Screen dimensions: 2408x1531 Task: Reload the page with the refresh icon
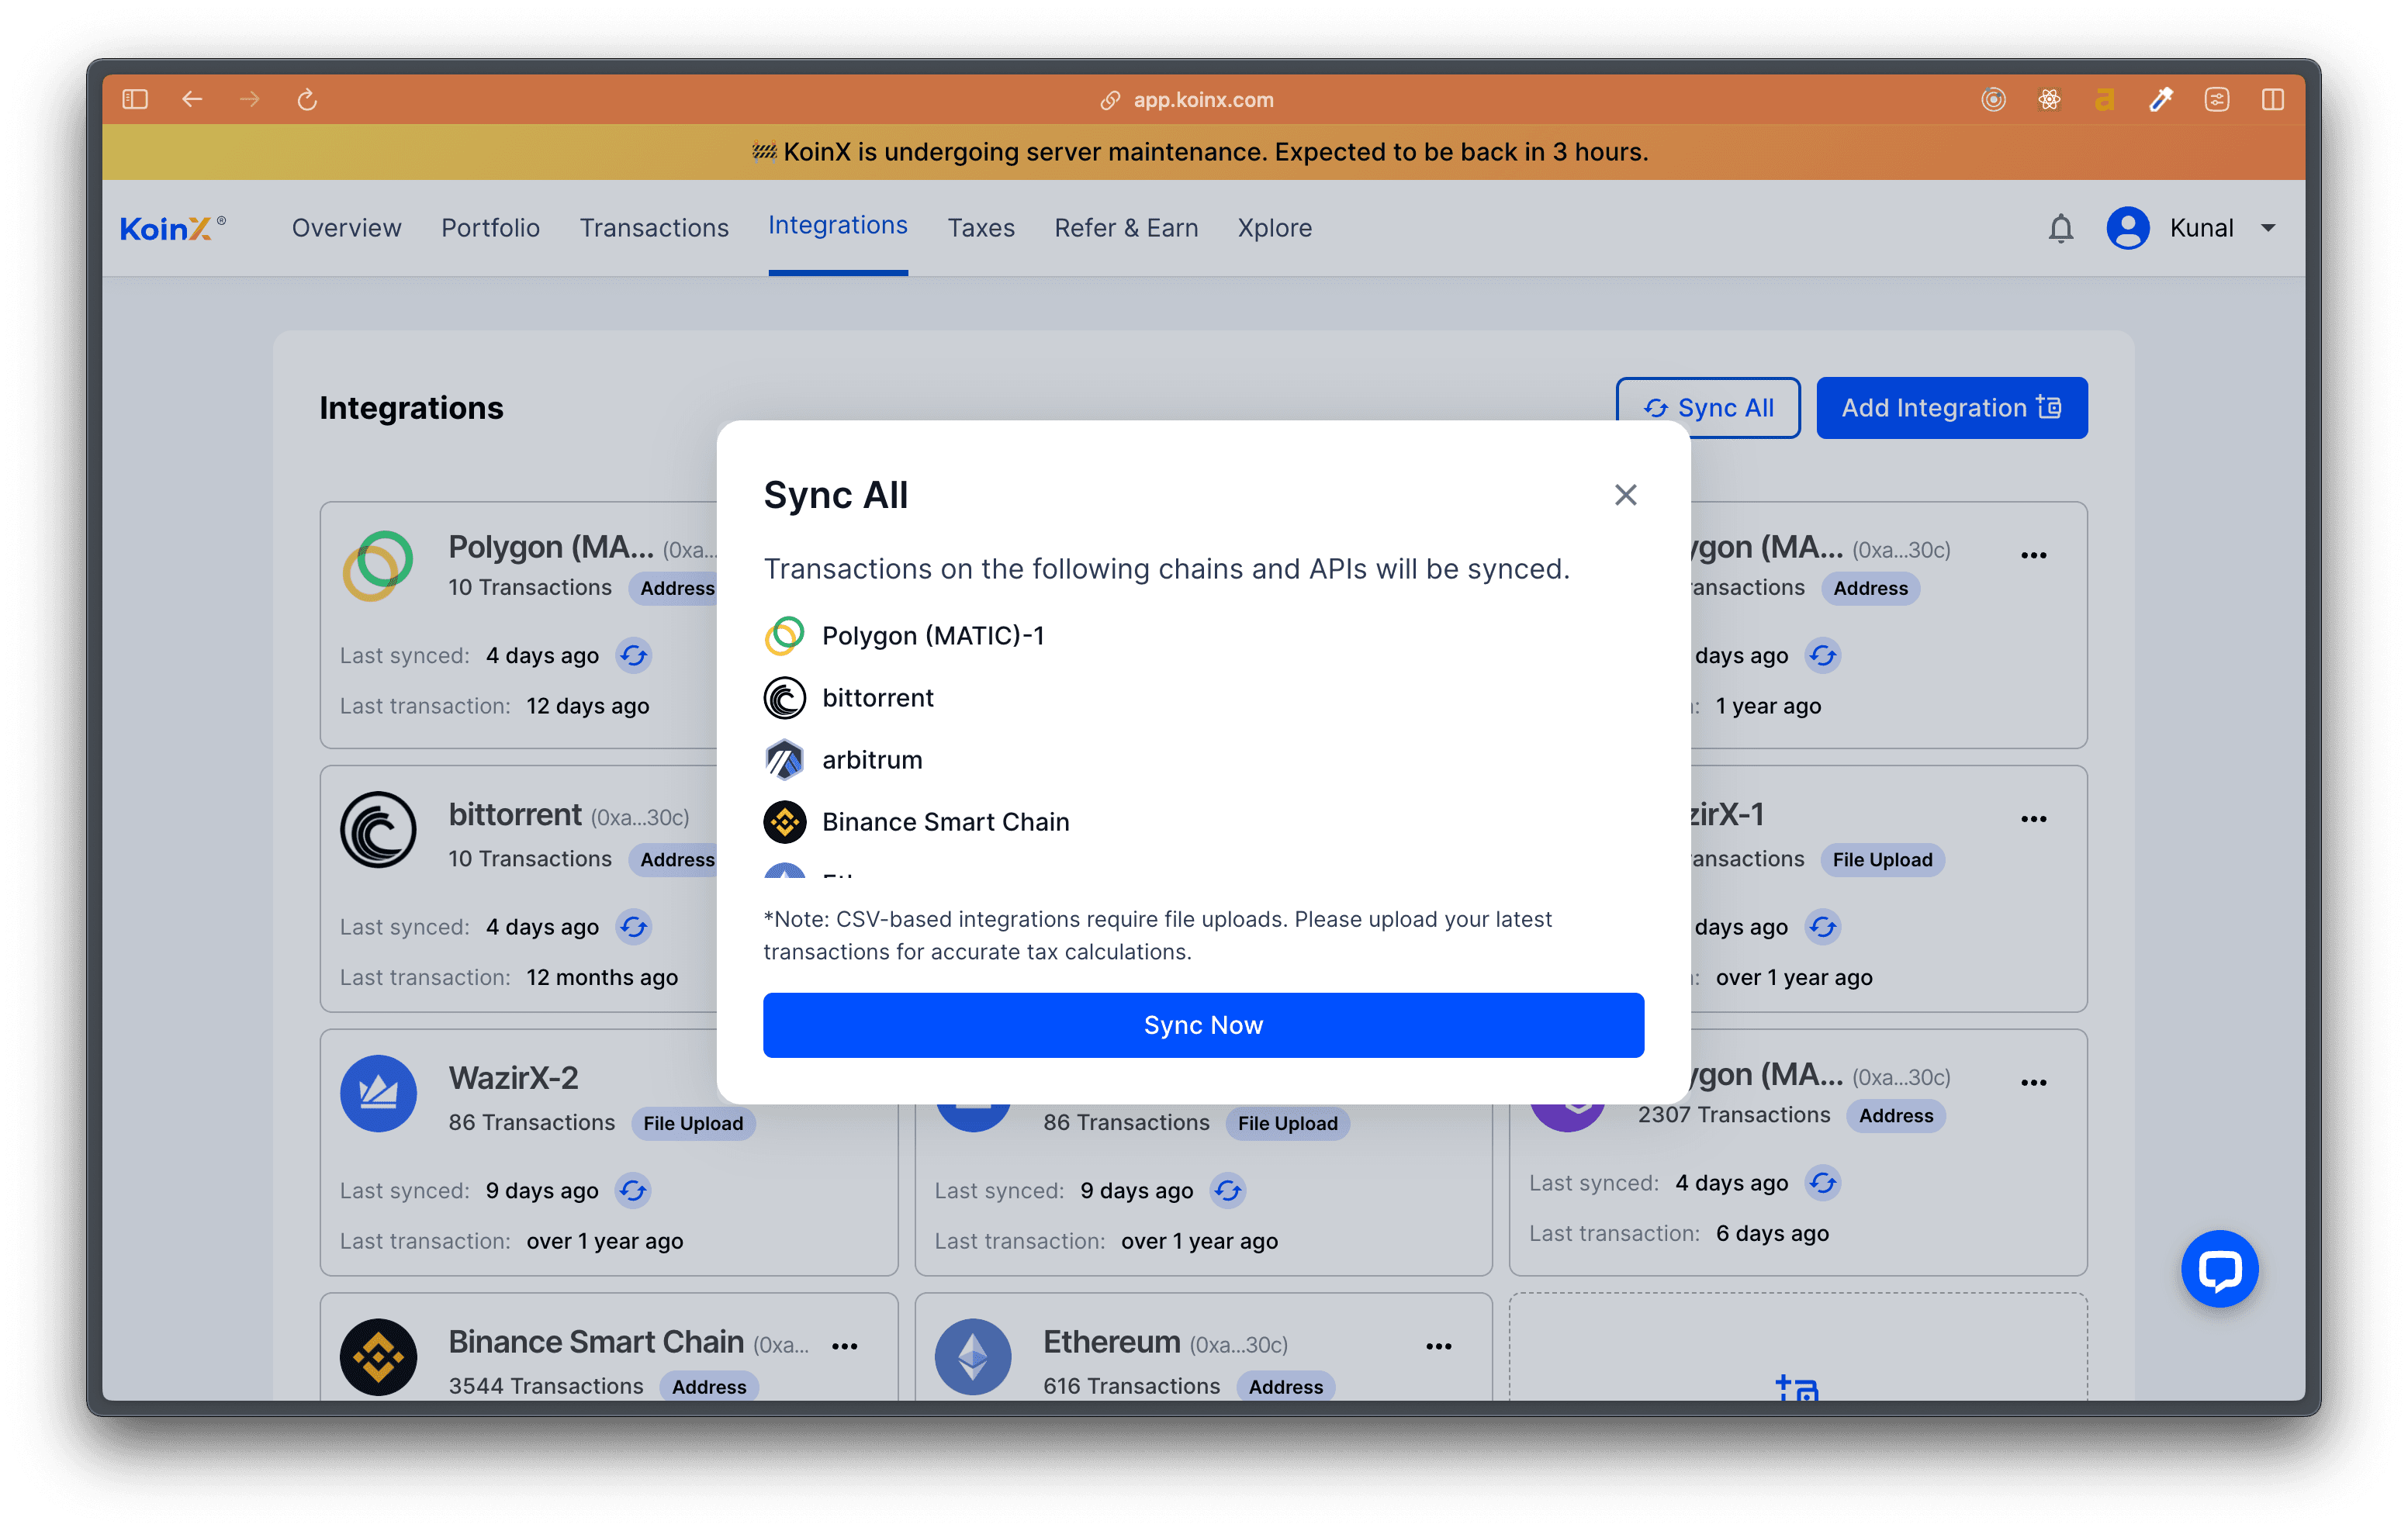point(307,99)
